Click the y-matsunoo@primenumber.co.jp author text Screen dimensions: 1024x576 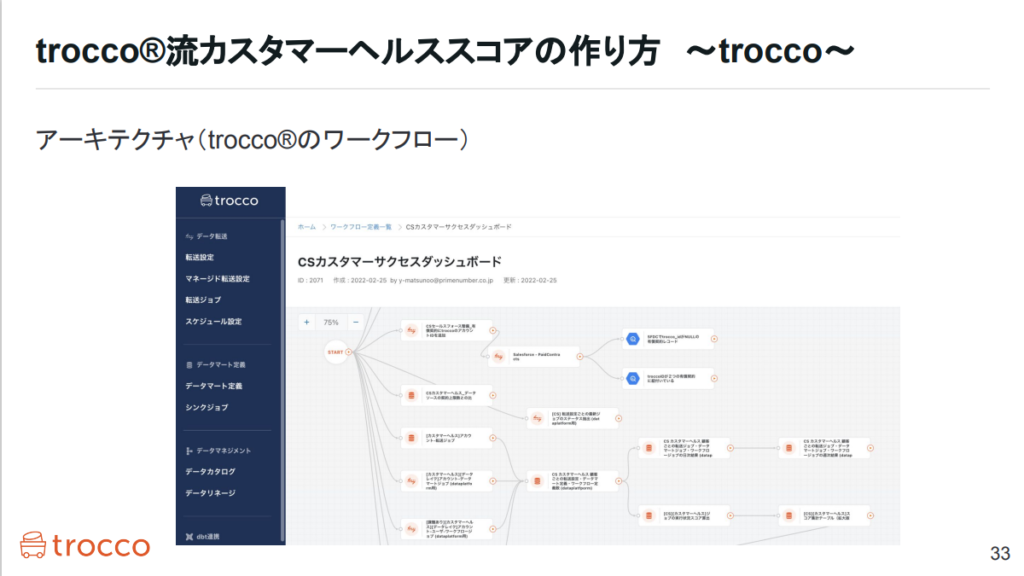click(x=446, y=280)
